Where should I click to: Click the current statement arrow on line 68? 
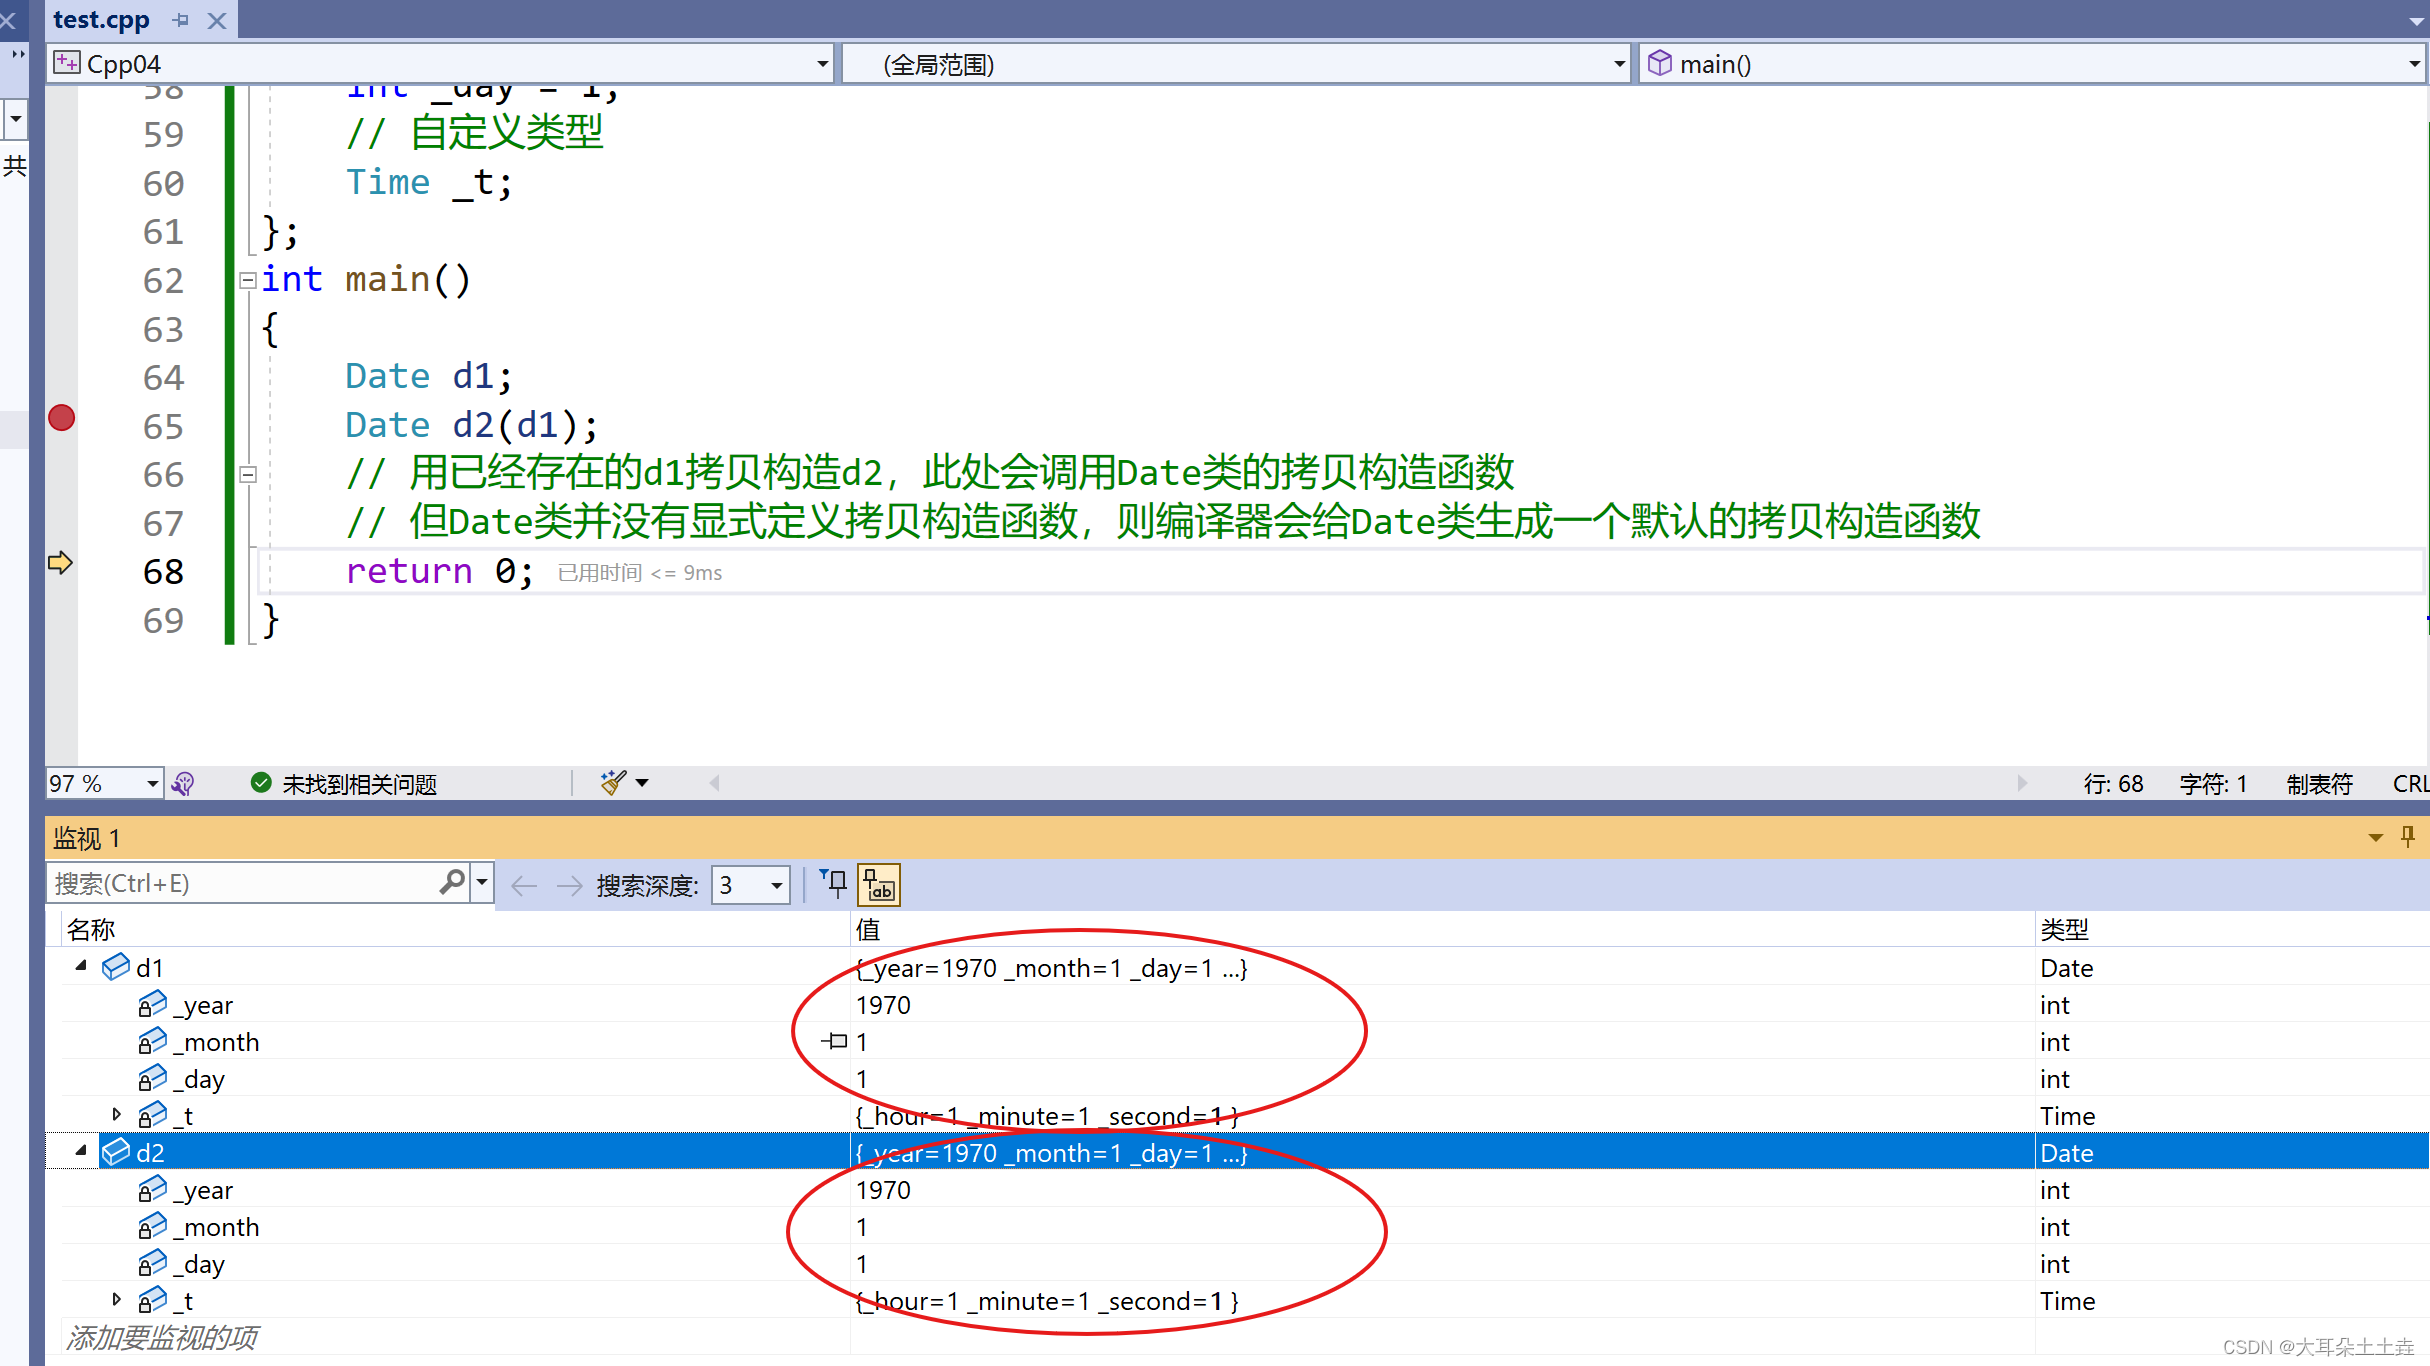60,563
